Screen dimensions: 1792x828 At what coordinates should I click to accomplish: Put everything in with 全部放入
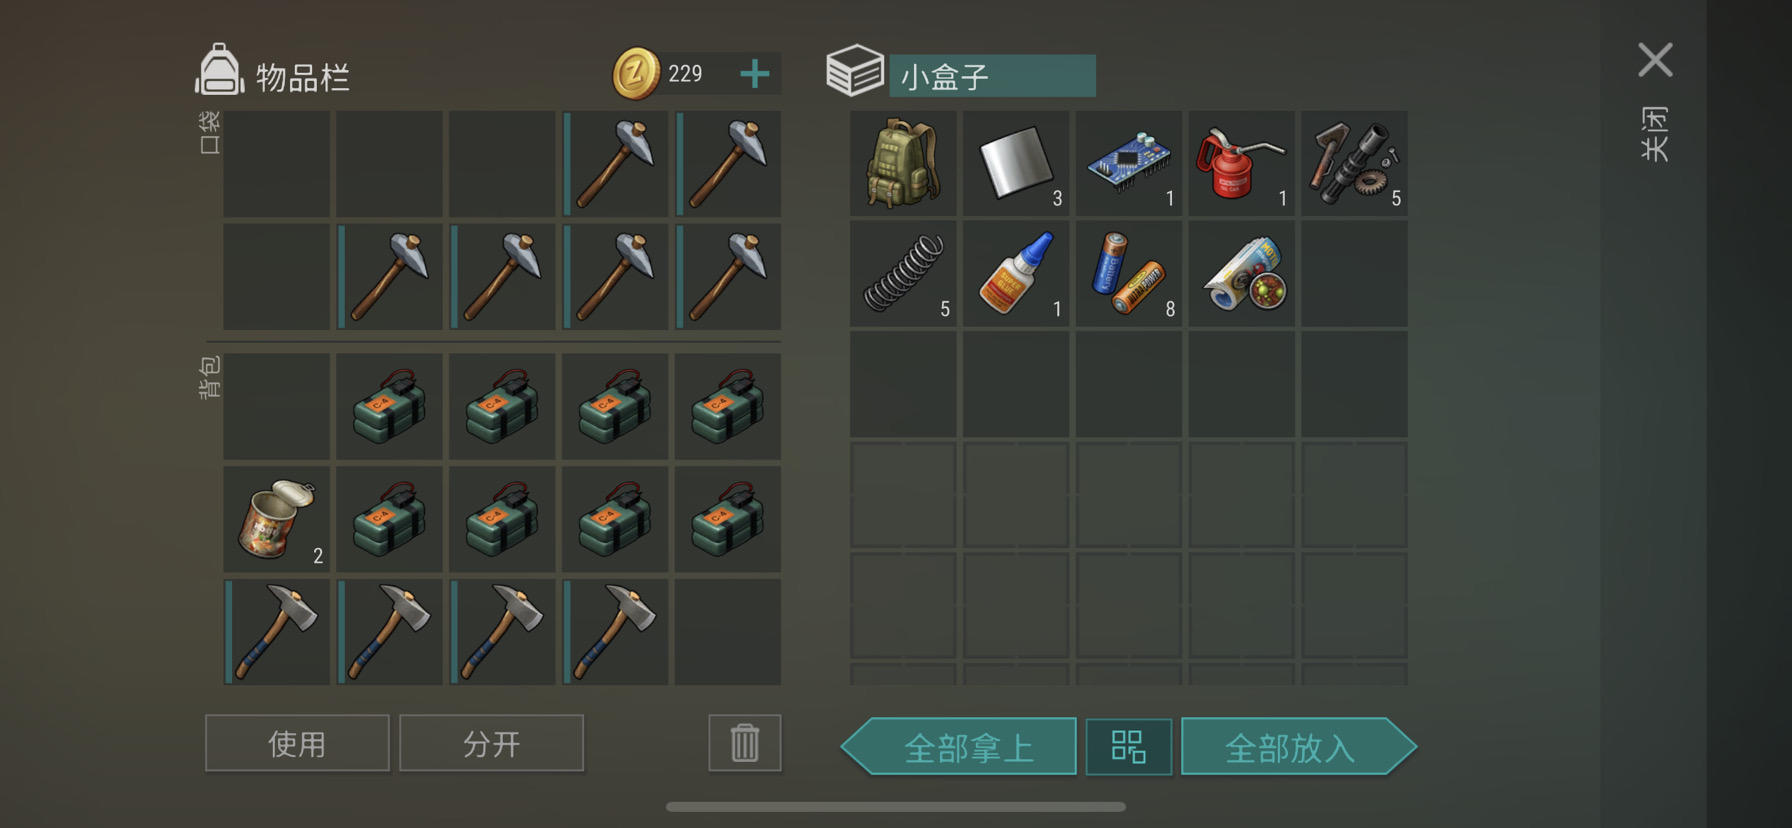tap(1298, 747)
